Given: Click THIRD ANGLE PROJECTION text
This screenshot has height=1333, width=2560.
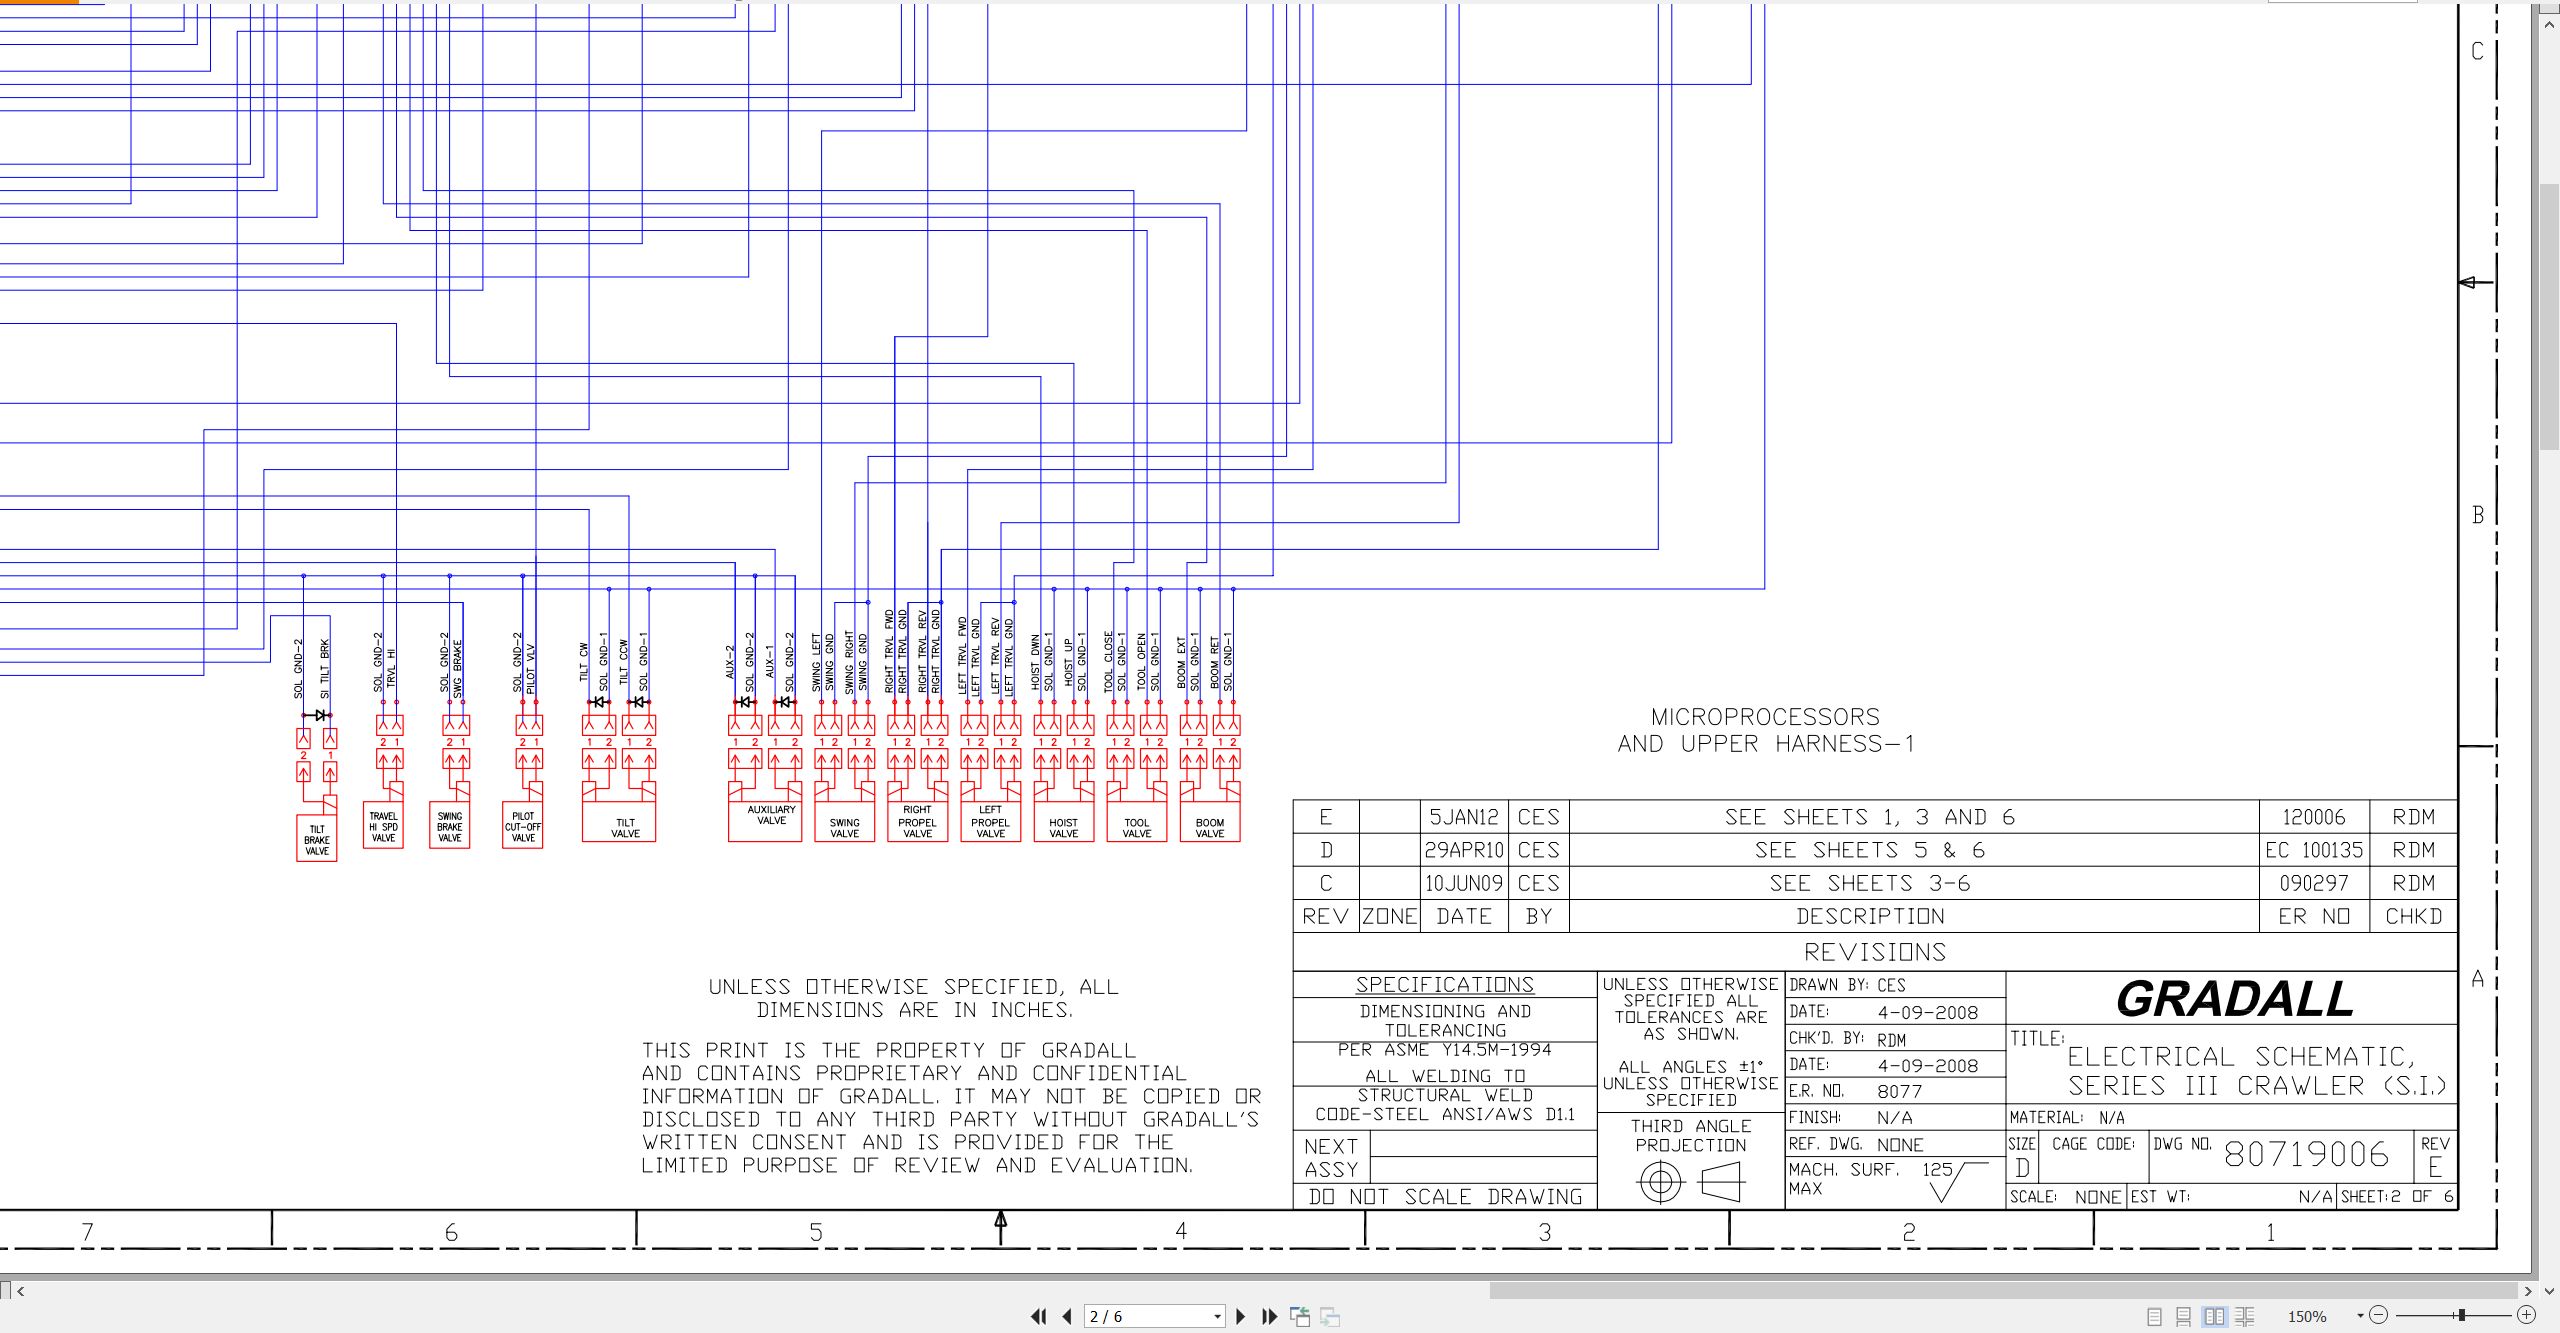Looking at the screenshot, I should click(1691, 1135).
